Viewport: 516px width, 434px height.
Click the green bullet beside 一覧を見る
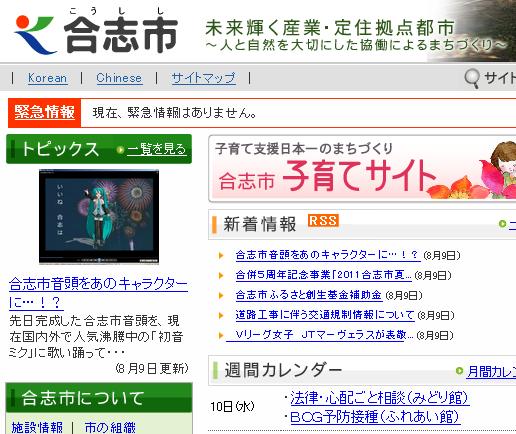[120, 150]
